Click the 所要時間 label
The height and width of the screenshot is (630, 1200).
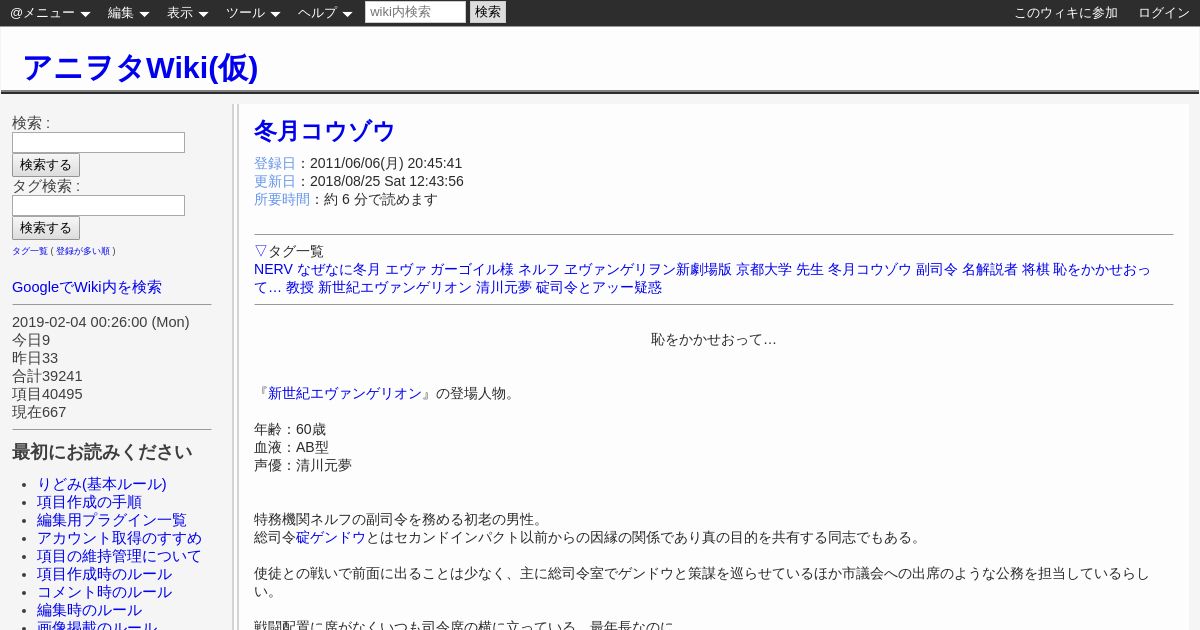(282, 199)
